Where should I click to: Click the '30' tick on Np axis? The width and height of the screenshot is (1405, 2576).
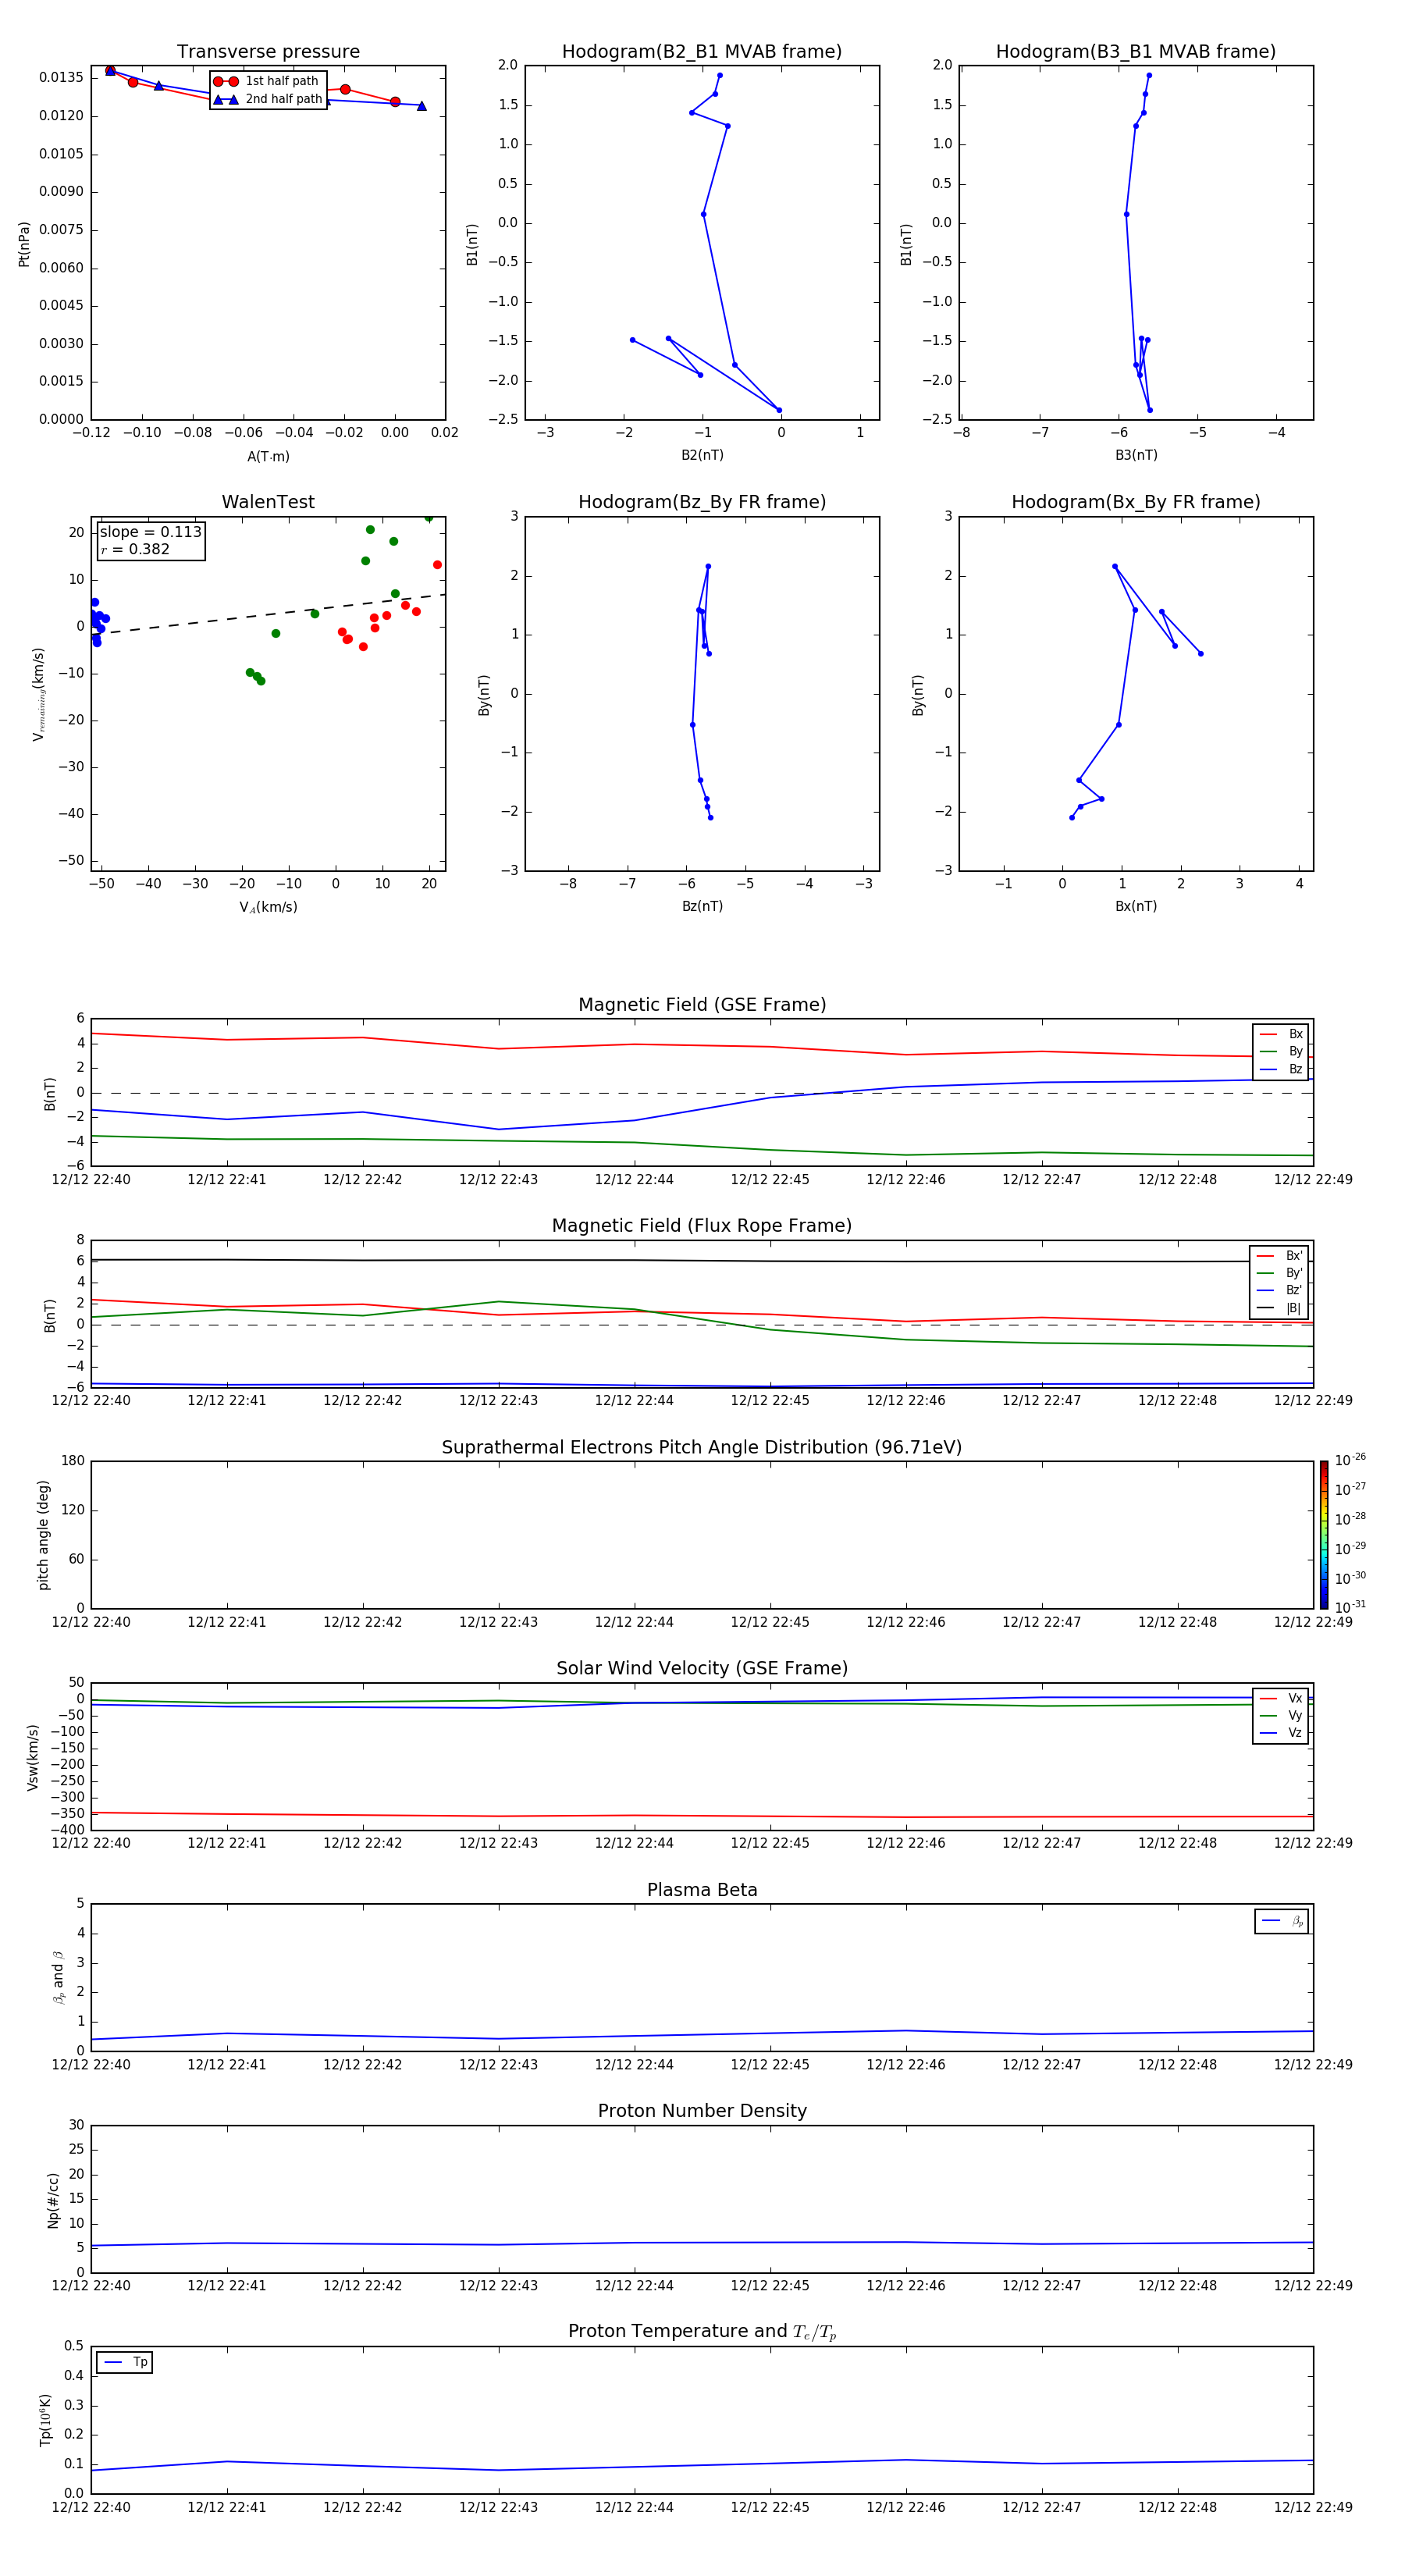click(77, 2125)
